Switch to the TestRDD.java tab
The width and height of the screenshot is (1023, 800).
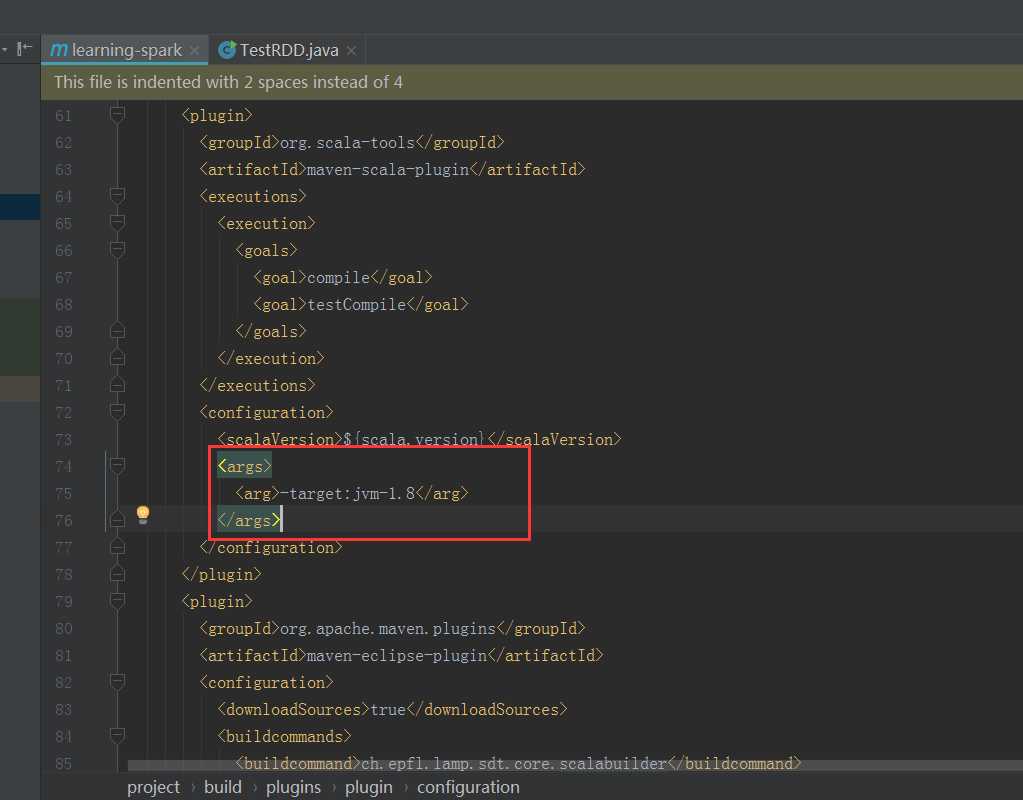[288, 50]
